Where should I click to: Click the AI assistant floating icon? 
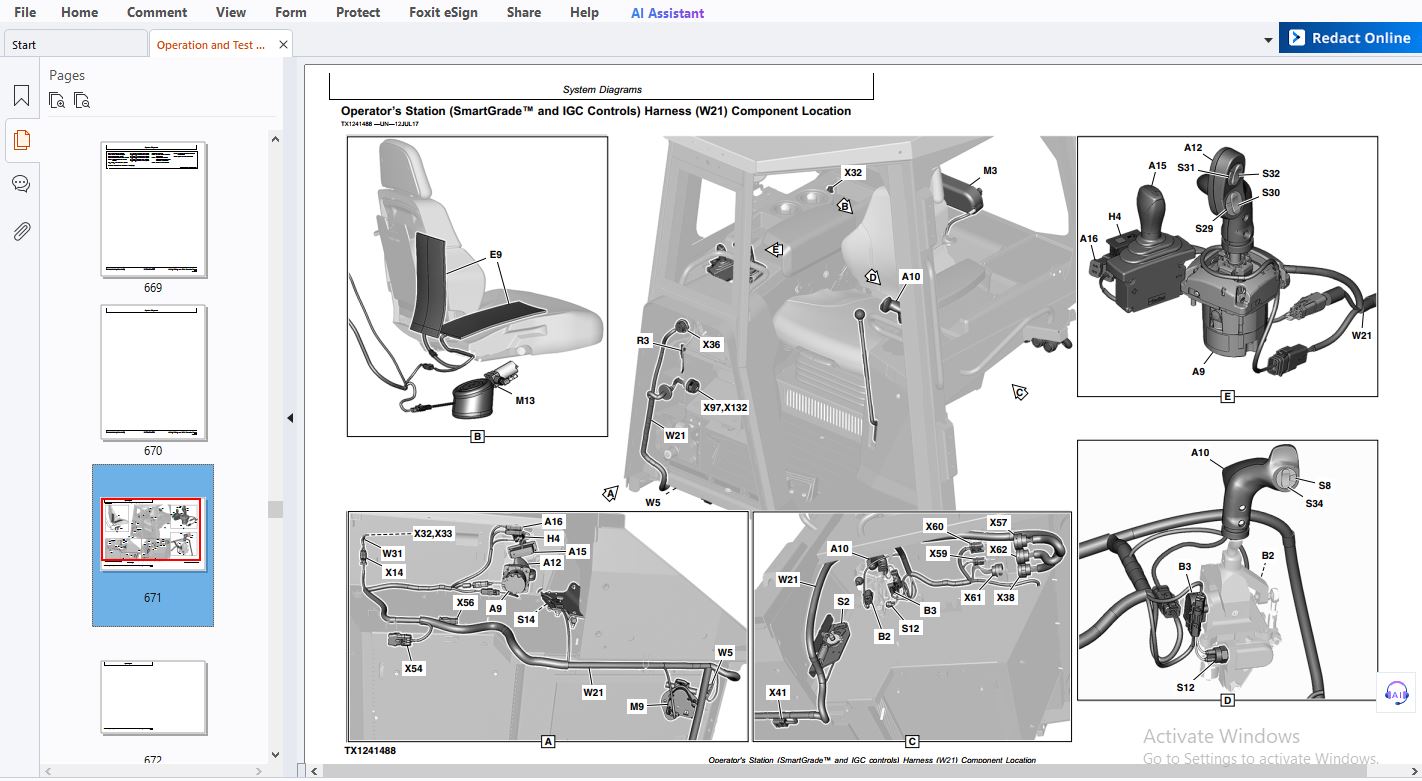click(x=1396, y=693)
